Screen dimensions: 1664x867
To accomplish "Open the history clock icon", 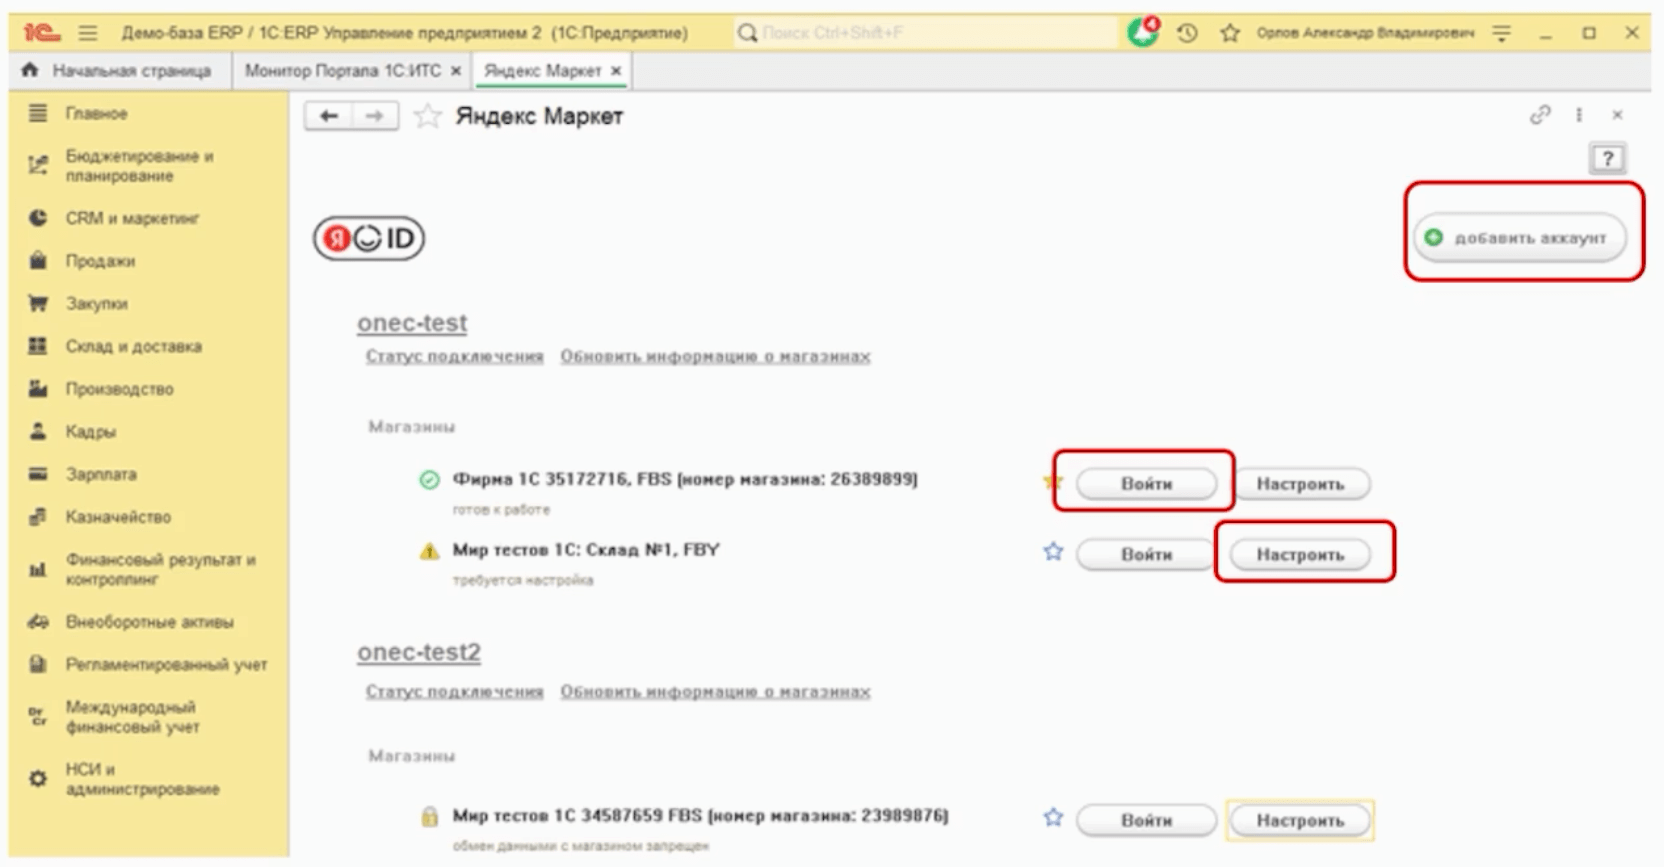I will coord(1187,33).
